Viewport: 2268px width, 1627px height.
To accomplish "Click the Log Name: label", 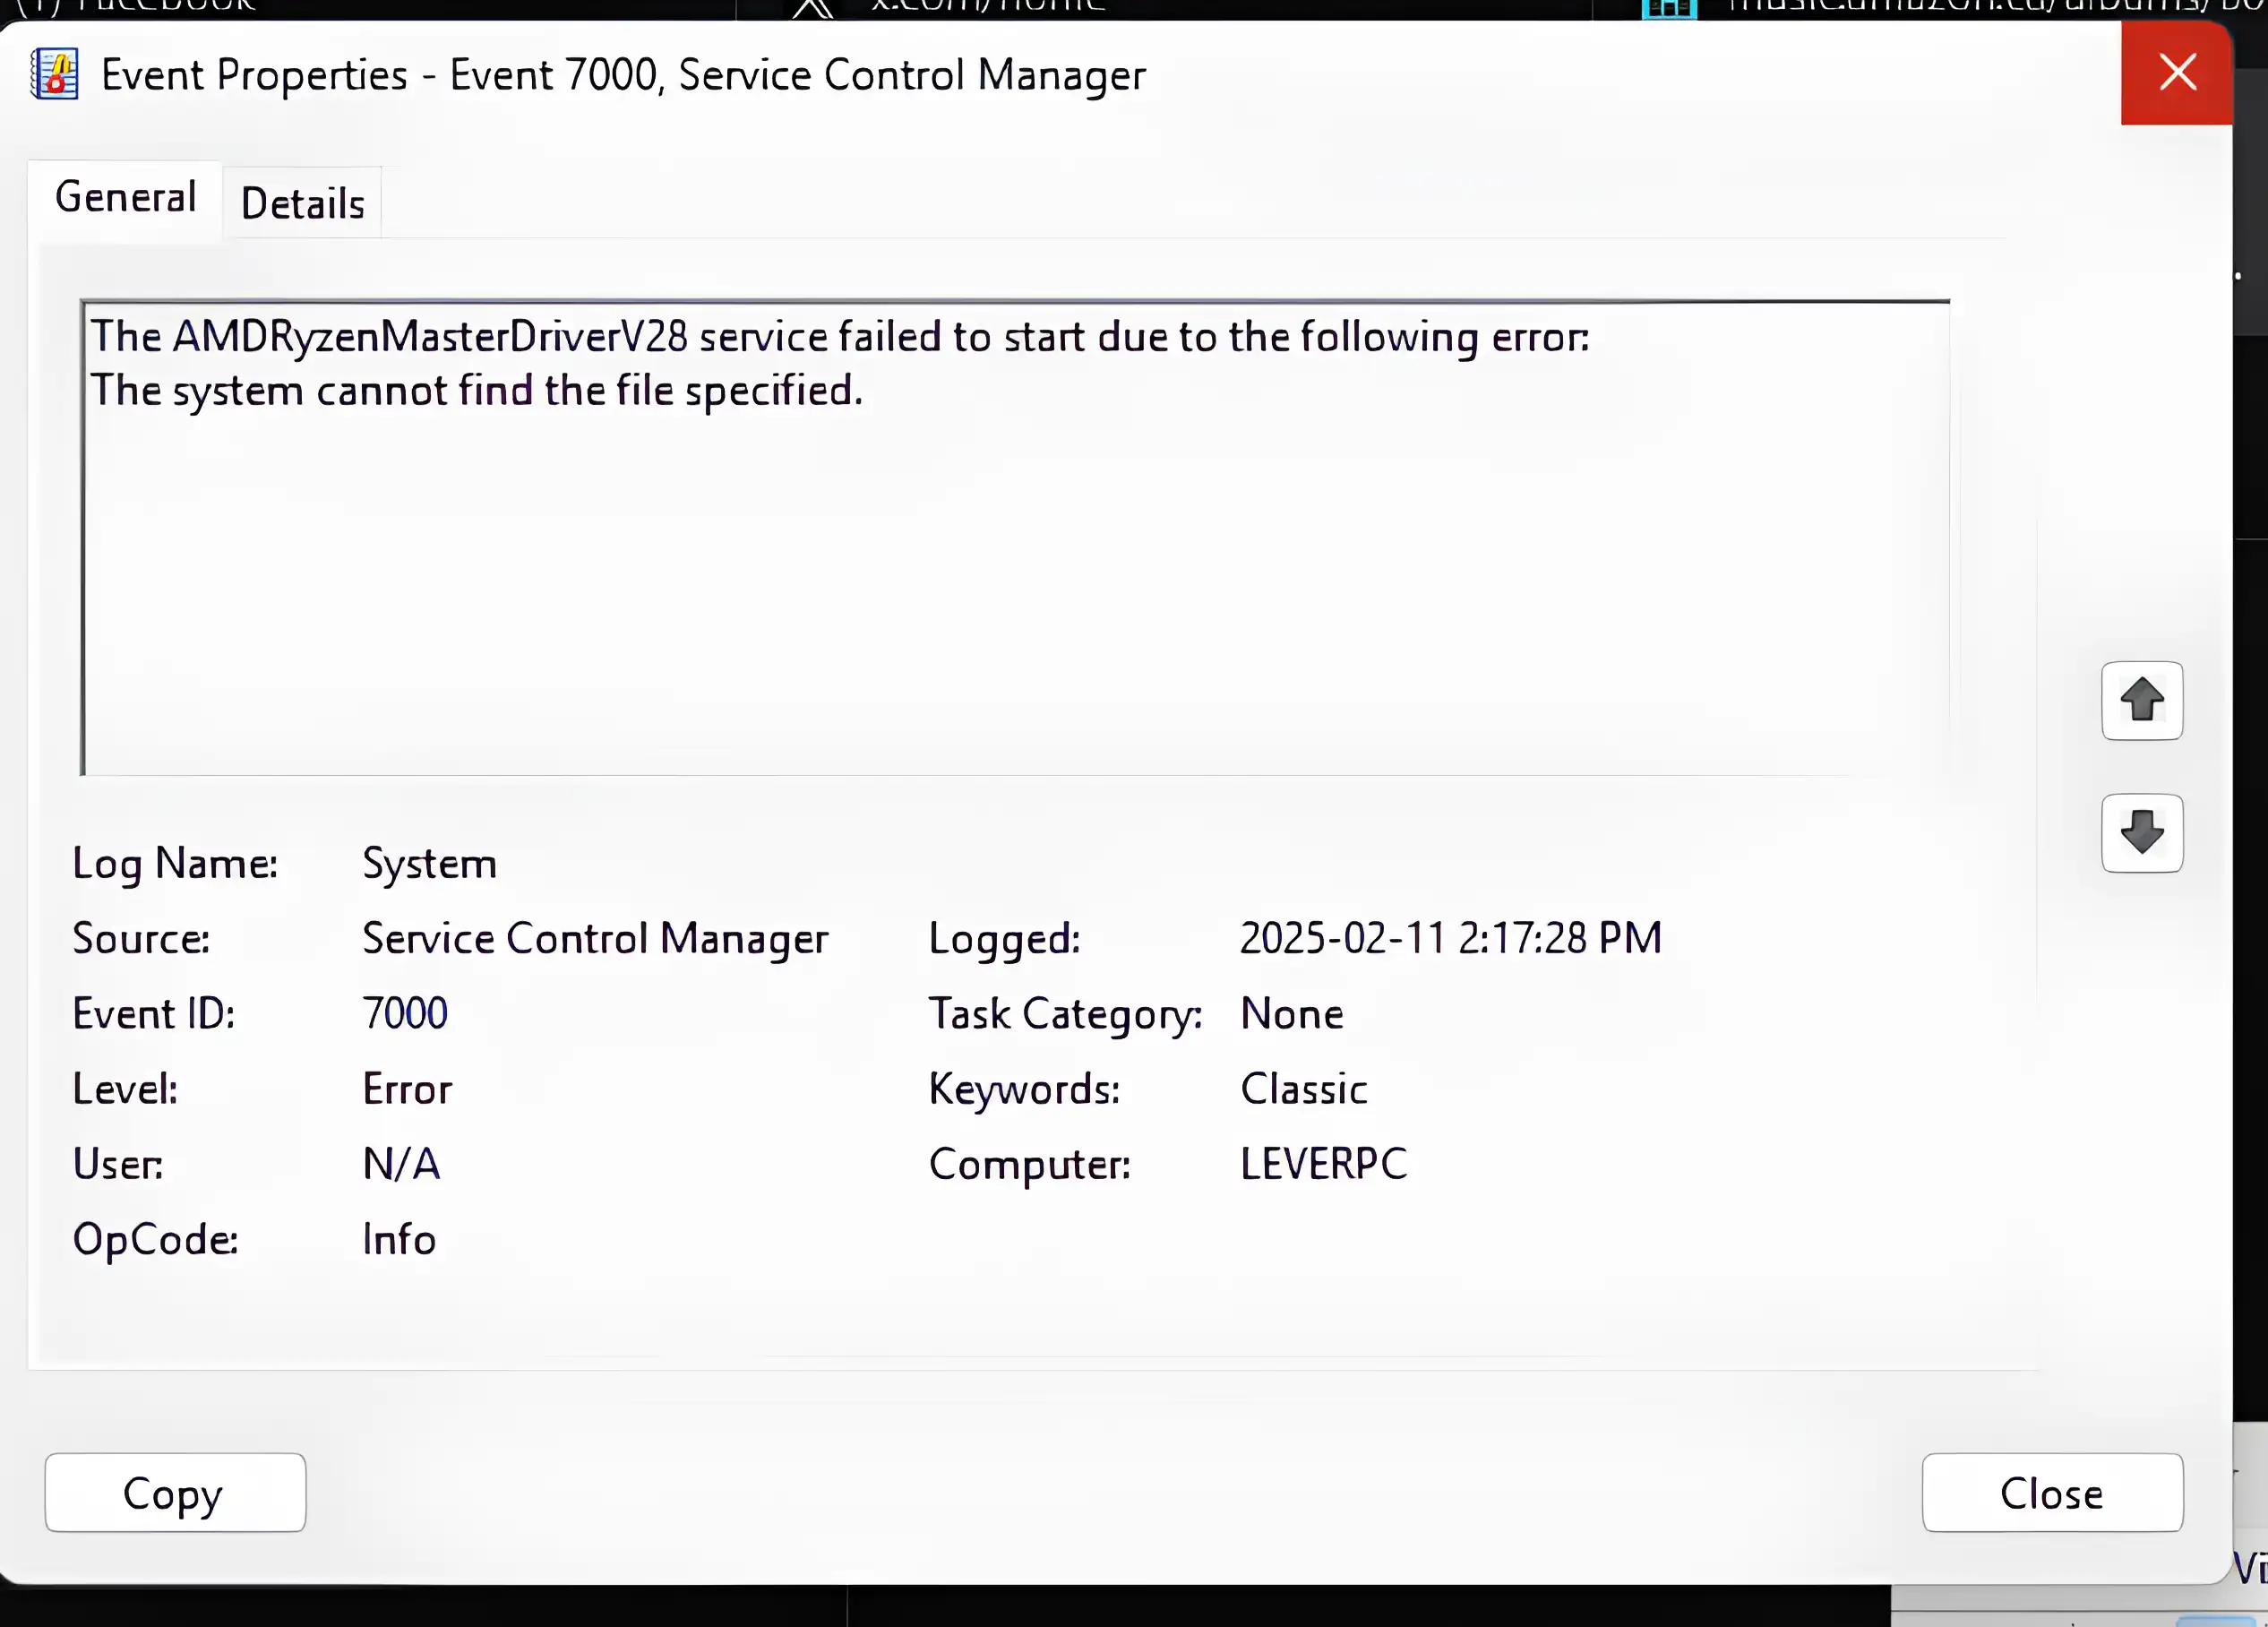I will click(175, 864).
